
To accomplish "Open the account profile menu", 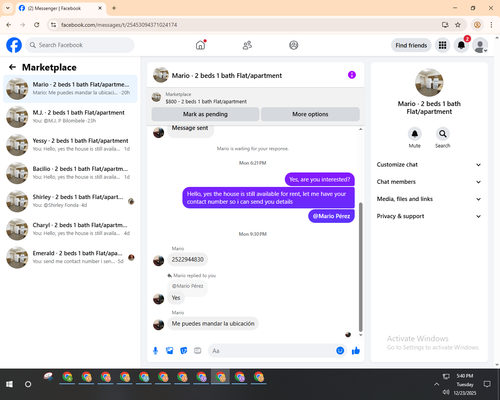I will tap(480, 45).
